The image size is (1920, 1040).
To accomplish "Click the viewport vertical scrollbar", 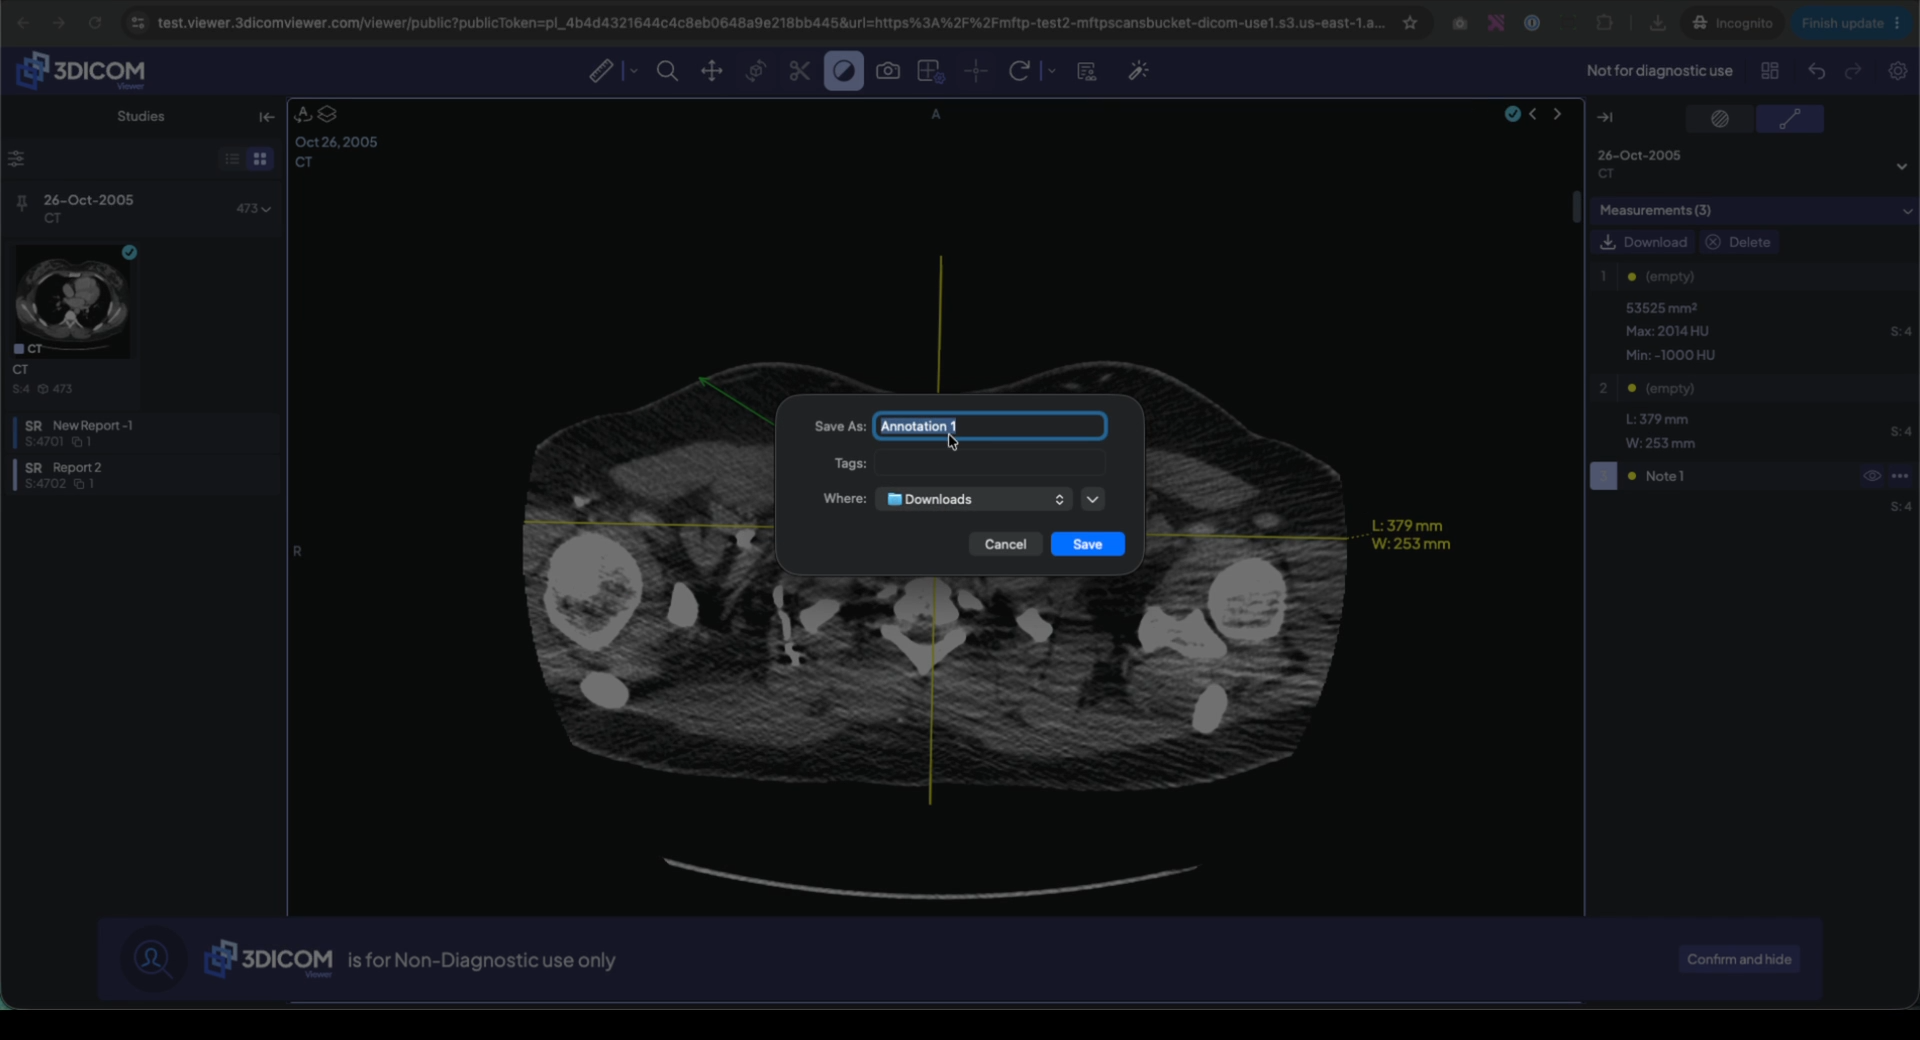I will pos(1576,206).
